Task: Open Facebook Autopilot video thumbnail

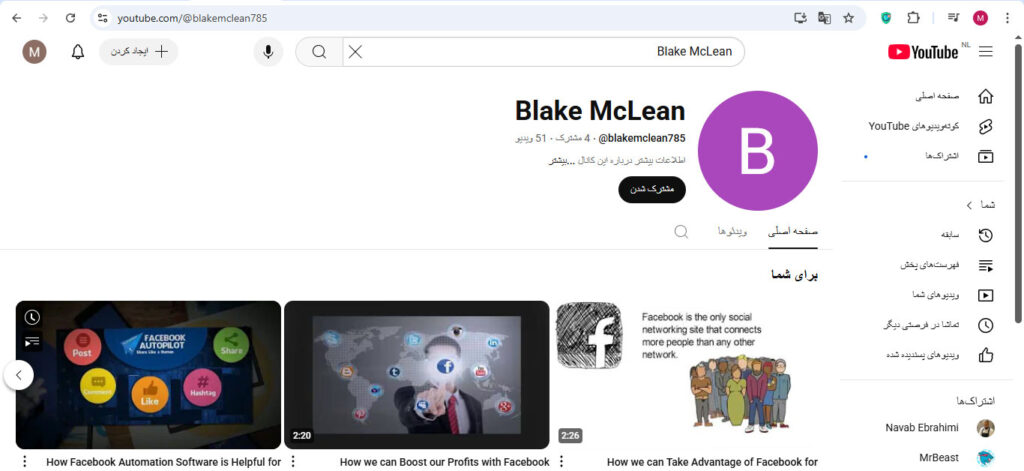Action: (x=148, y=374)
